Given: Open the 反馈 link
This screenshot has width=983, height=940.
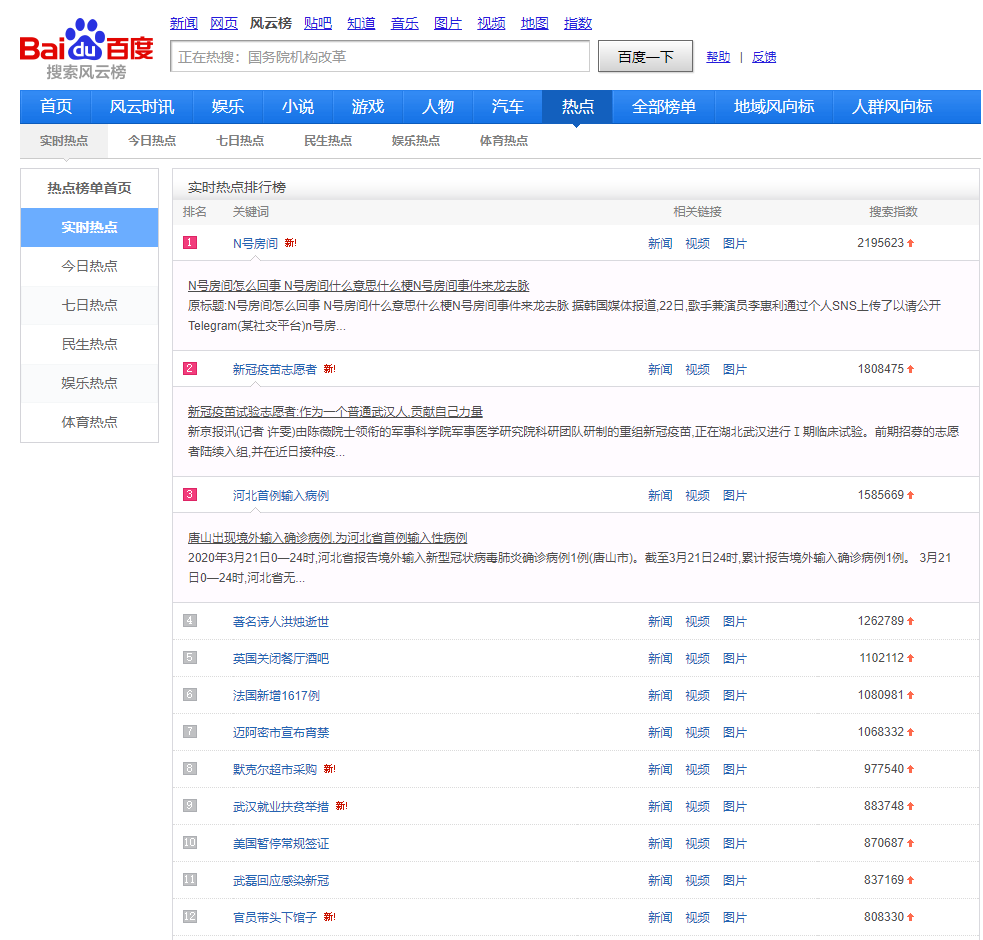Looking at the screenshot, I should [x=764, y=57].
